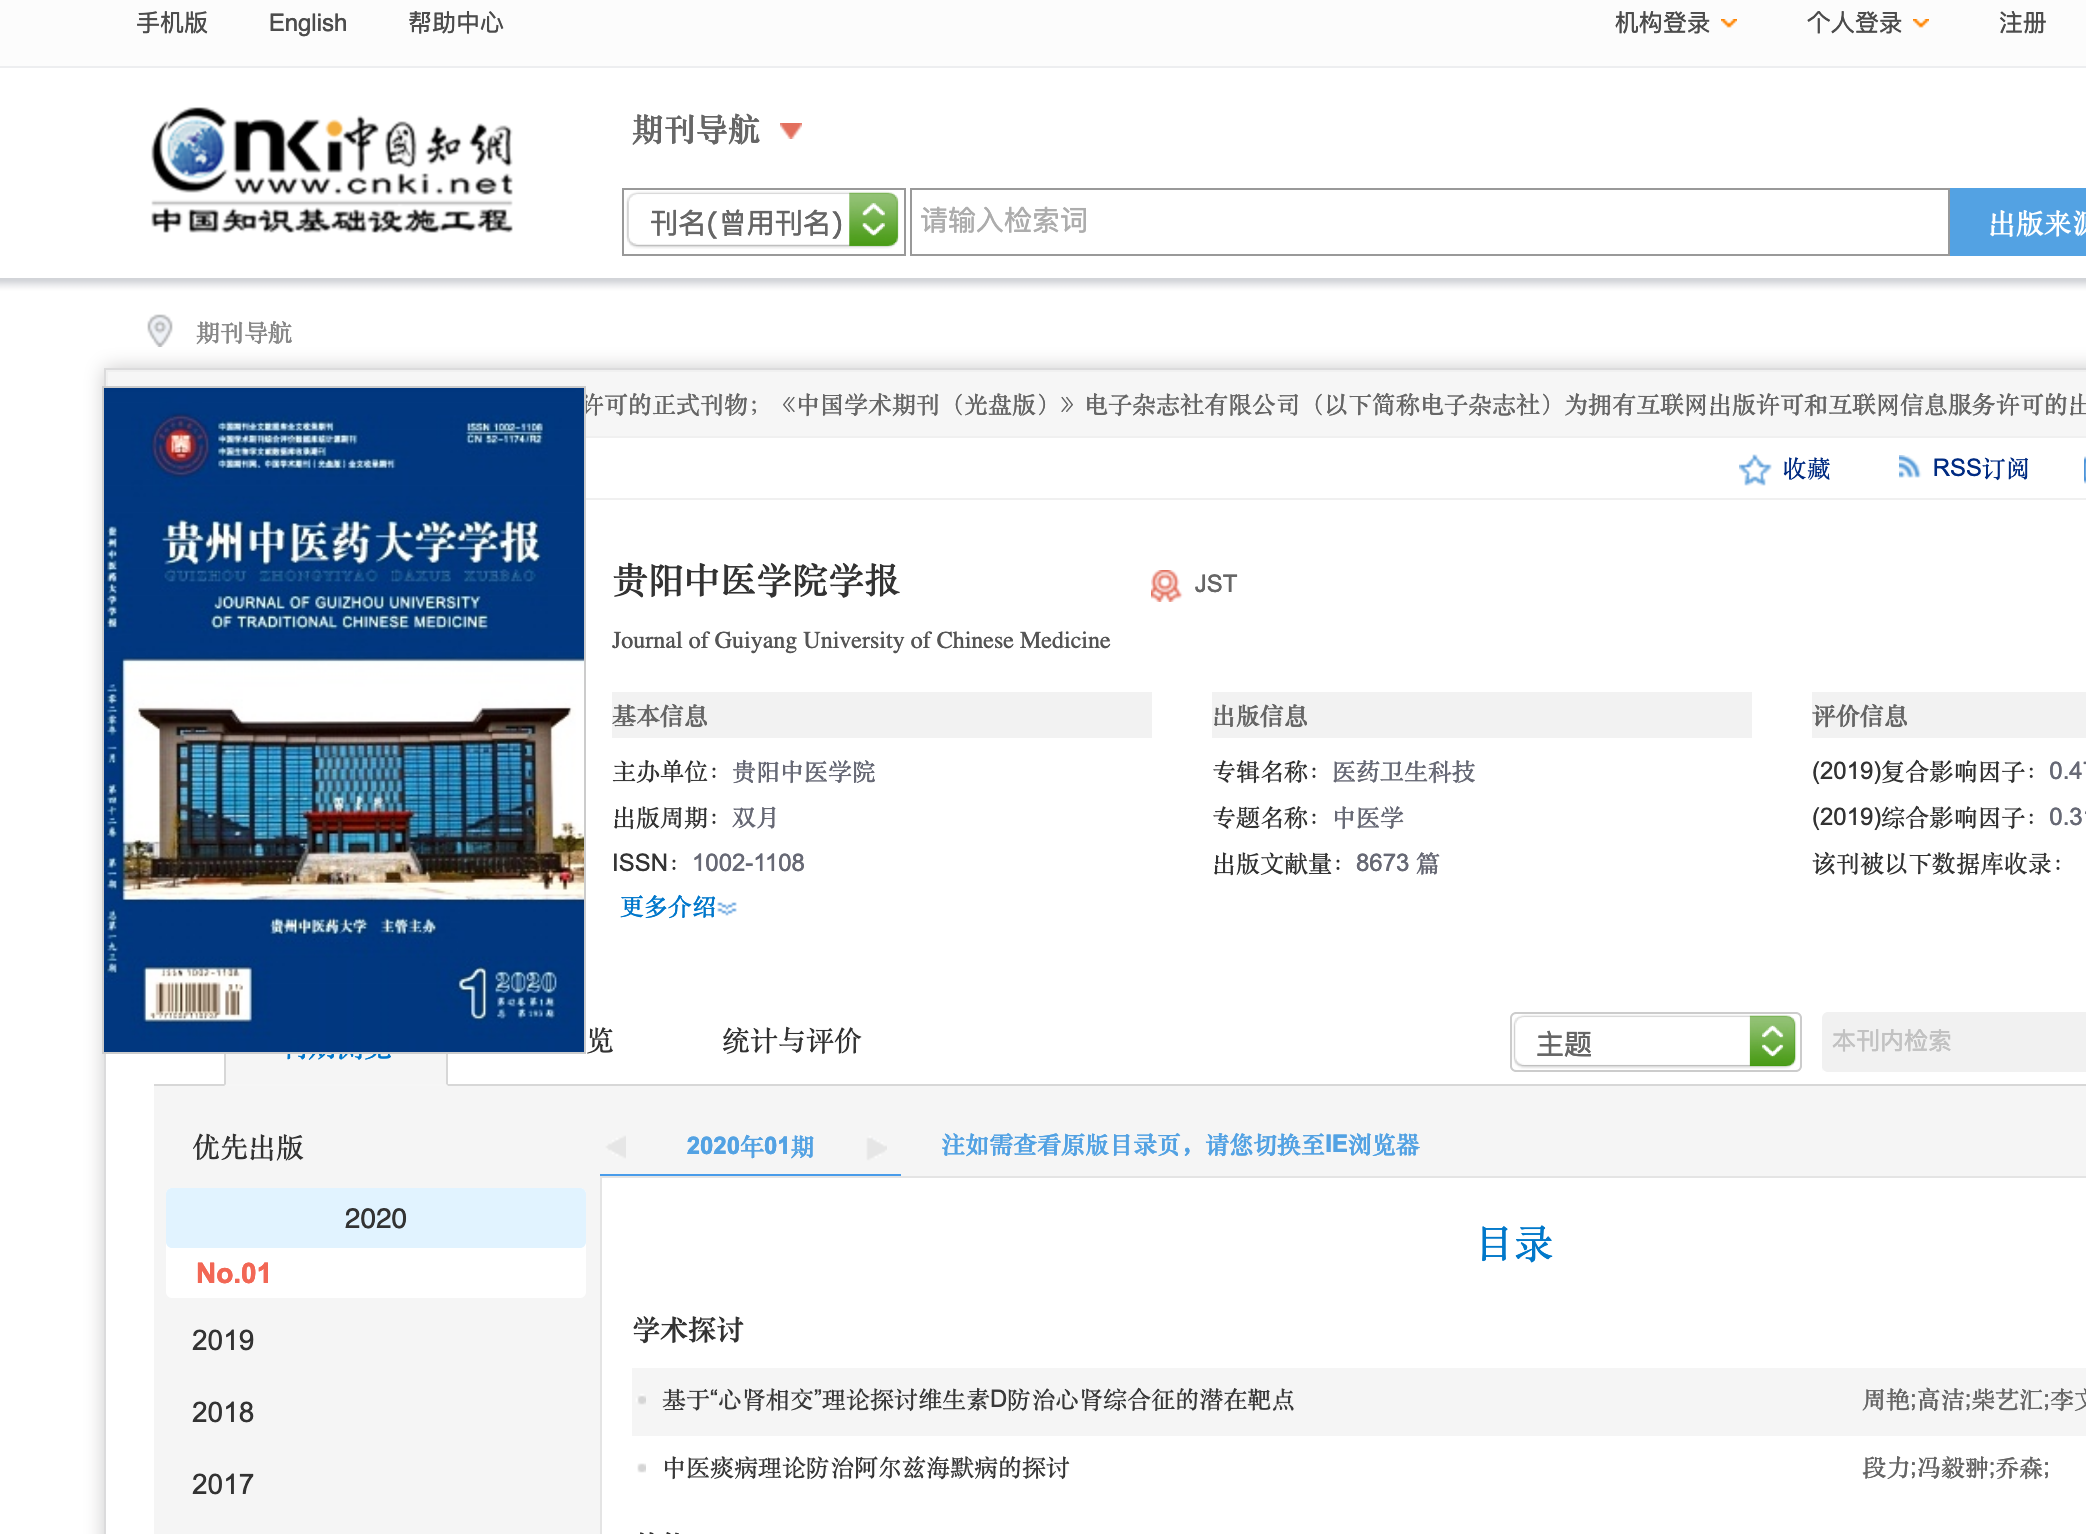Open the article on 心肾相交 and vitamin D
This screenshot has width=2086, height=1534.
(x=978, y=1400)
